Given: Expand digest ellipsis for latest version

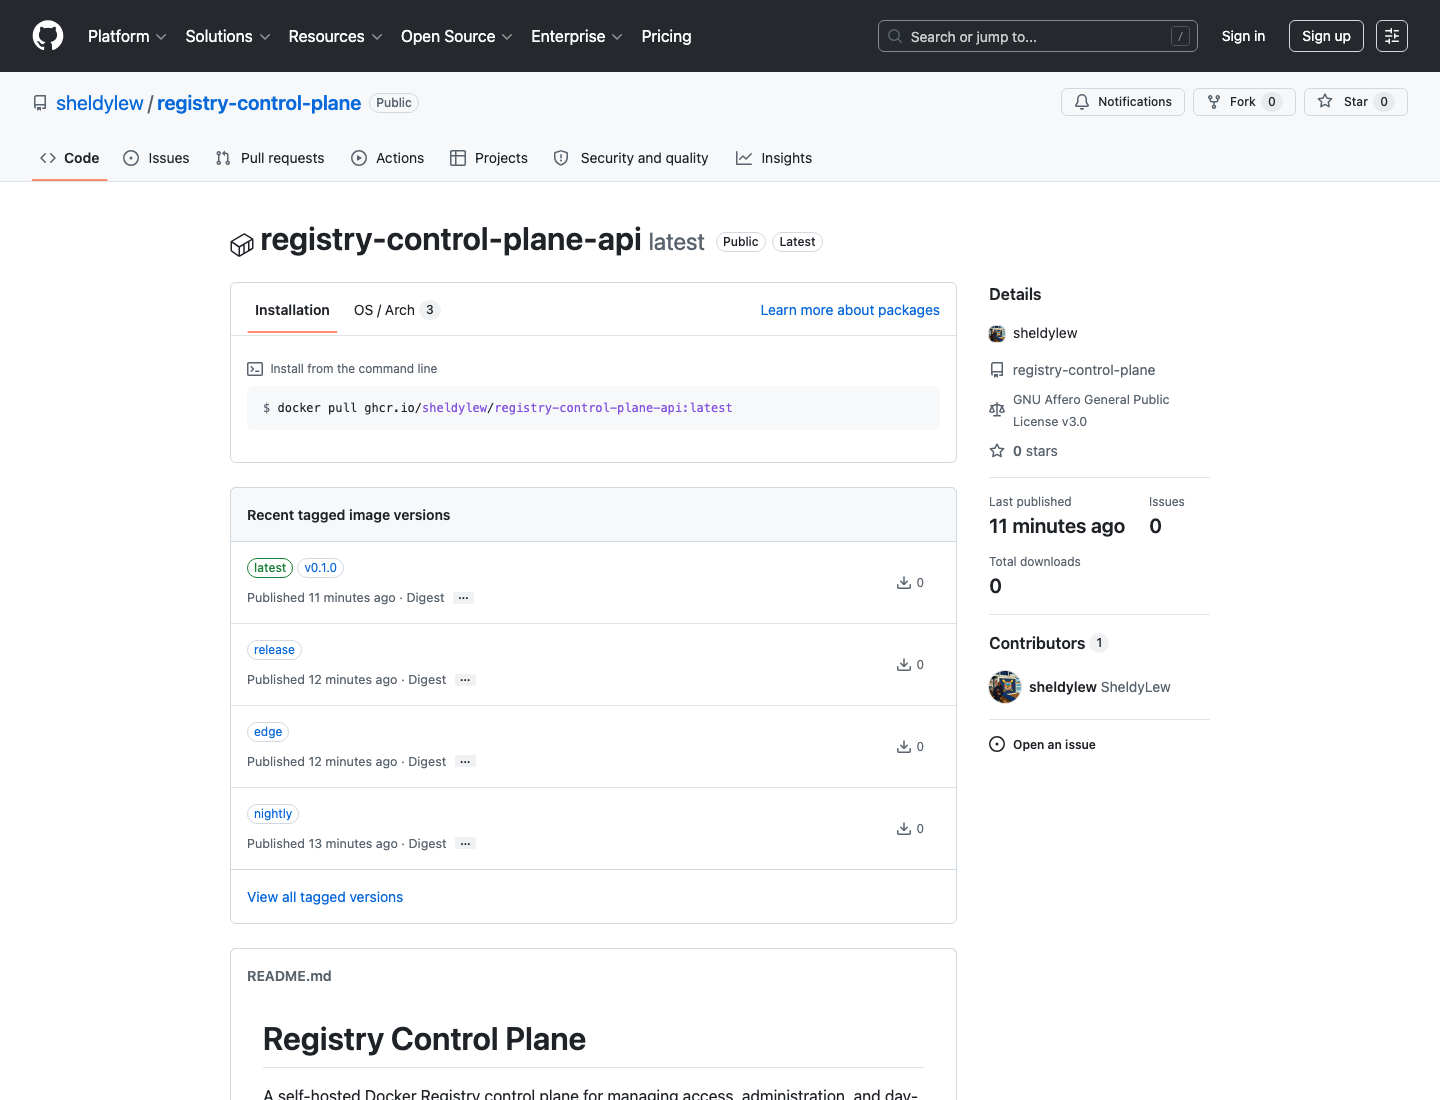Looking at the screenshot, I should 464,598.
